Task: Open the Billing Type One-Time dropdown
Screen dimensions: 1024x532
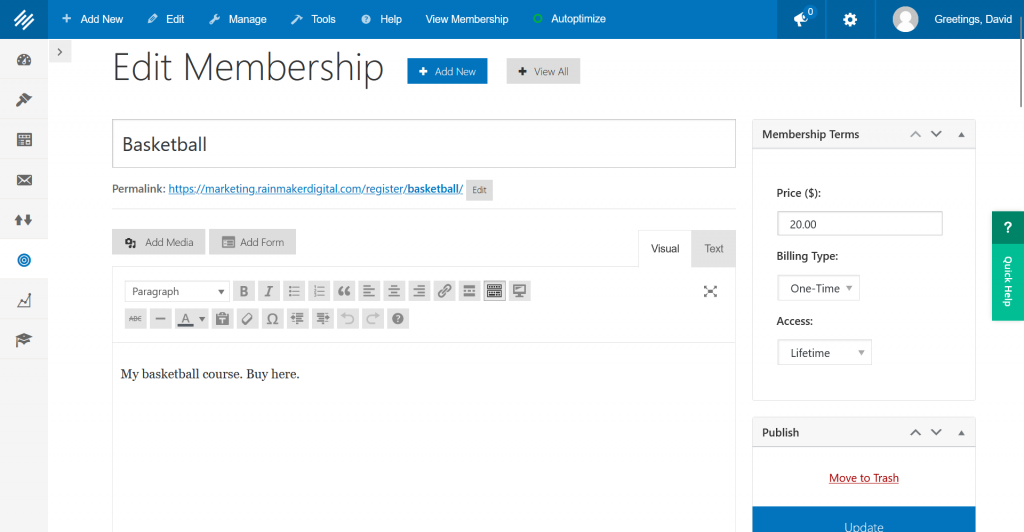Action: click(x=818, y=288)
